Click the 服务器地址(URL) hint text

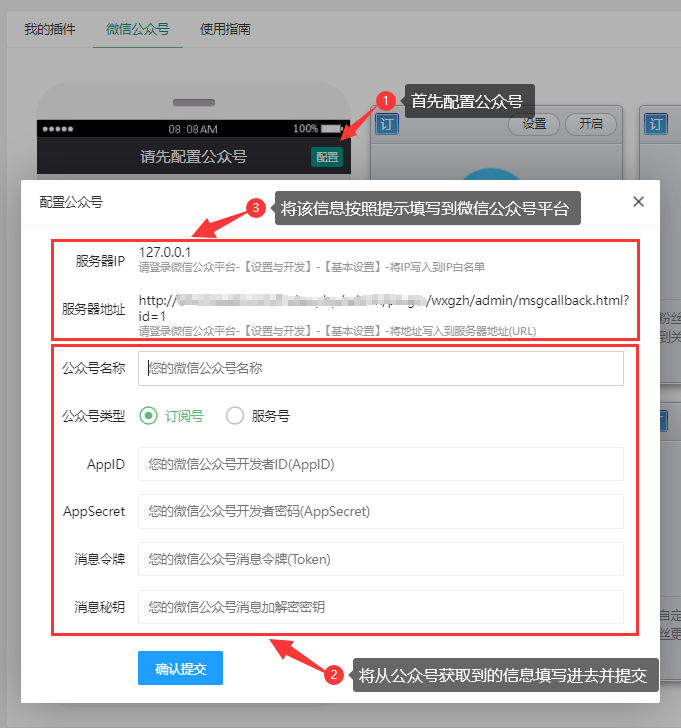337,331
